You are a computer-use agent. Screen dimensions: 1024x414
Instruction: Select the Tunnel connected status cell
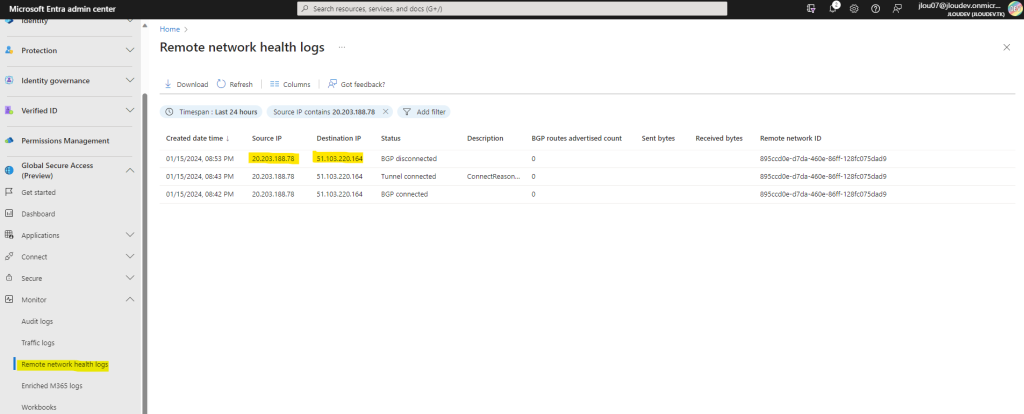click(x=408, y=176)
